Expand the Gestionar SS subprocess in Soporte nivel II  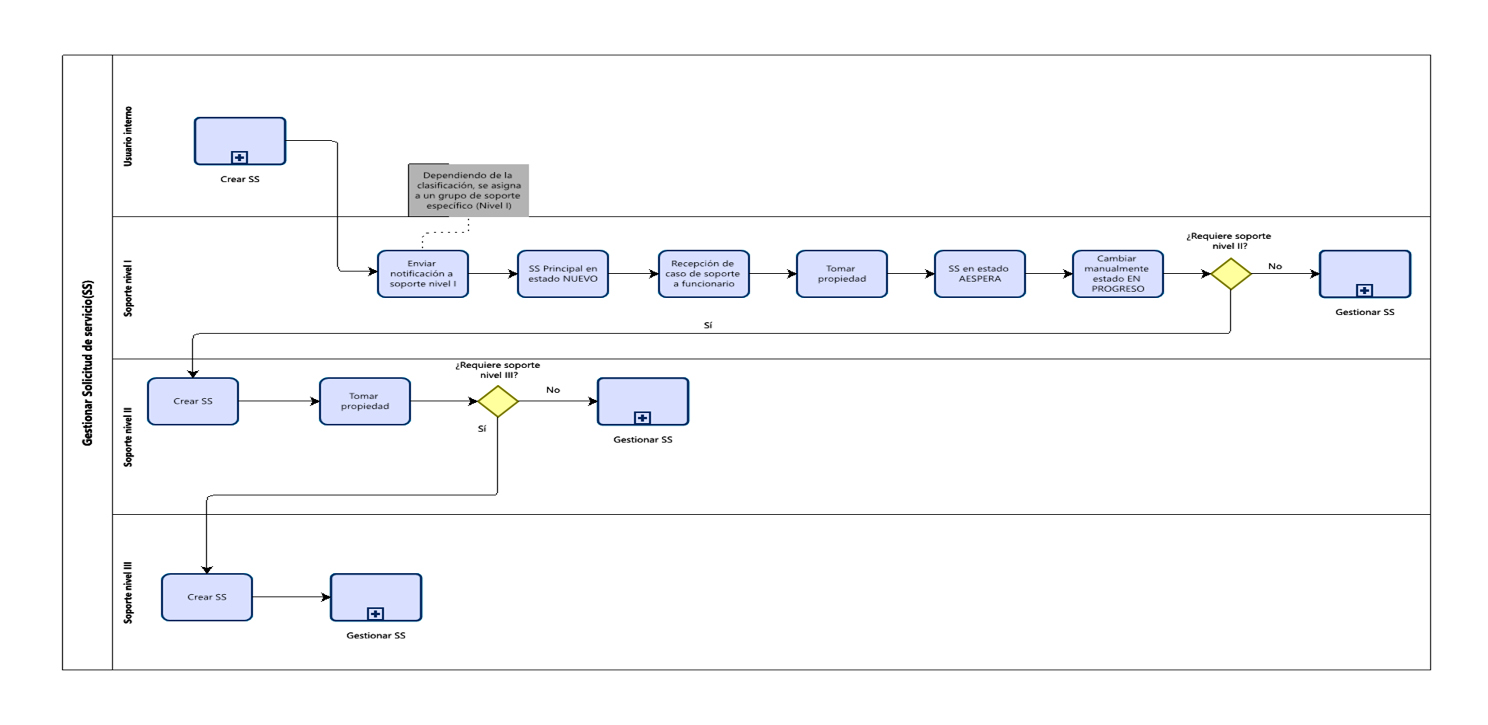pyautogui.click(x=642, y=418)
